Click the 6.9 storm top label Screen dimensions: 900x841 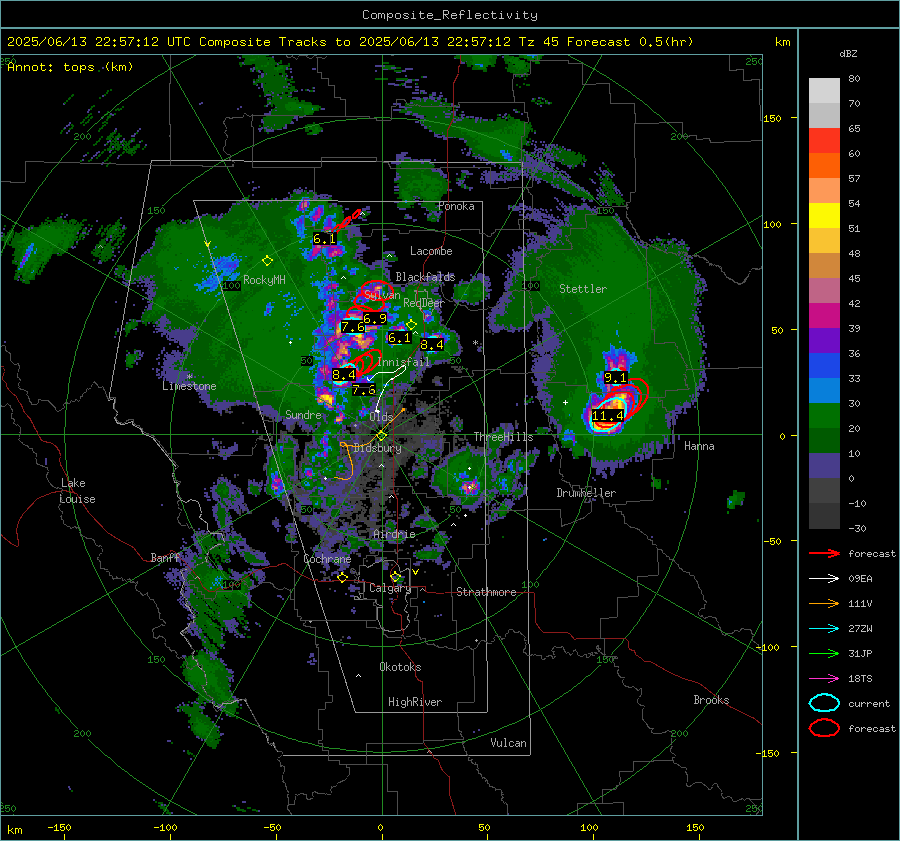click(x=375, y=319)
